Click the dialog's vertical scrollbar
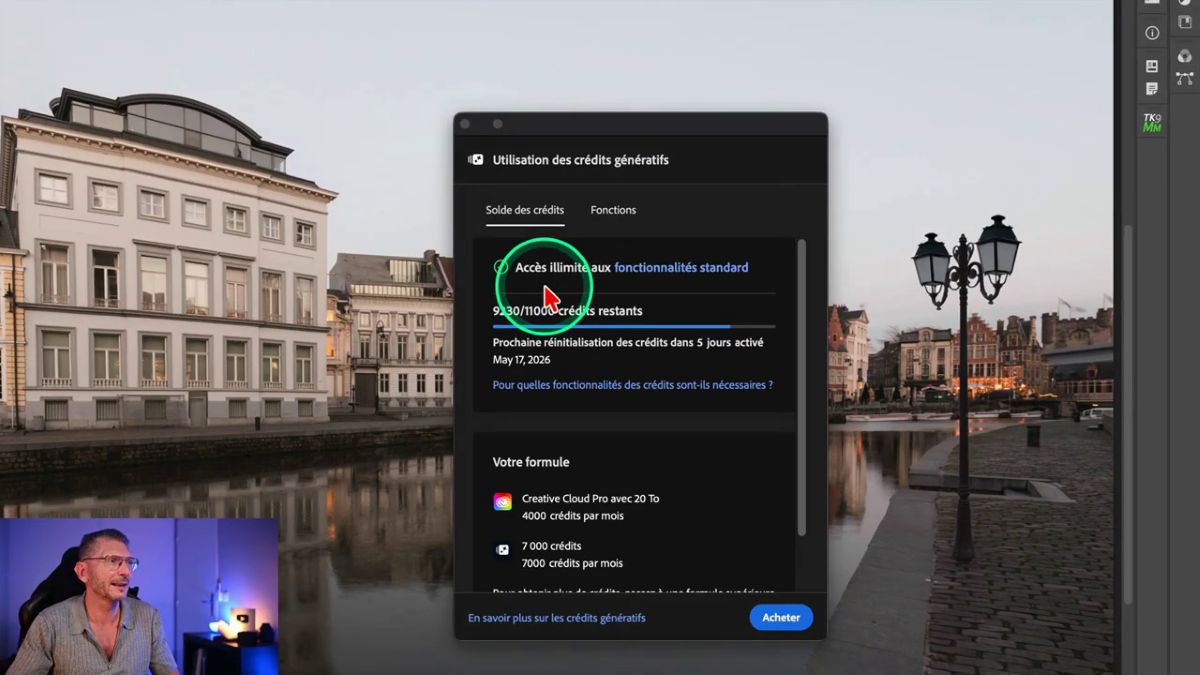 (801, 387)
